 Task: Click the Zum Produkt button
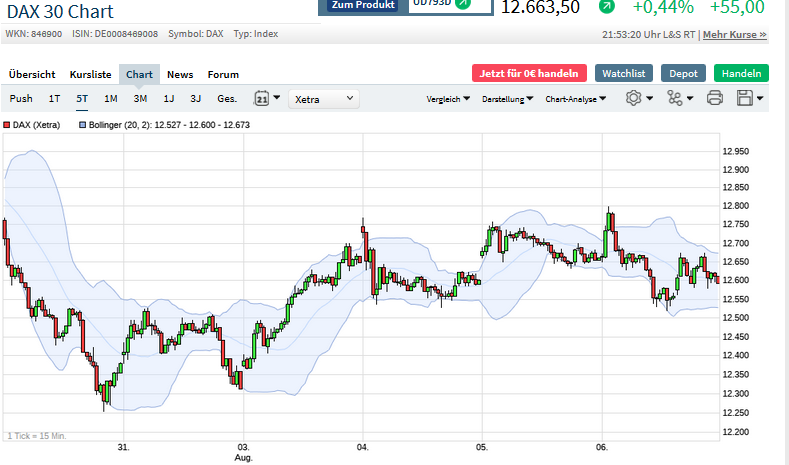click(362, 6)
